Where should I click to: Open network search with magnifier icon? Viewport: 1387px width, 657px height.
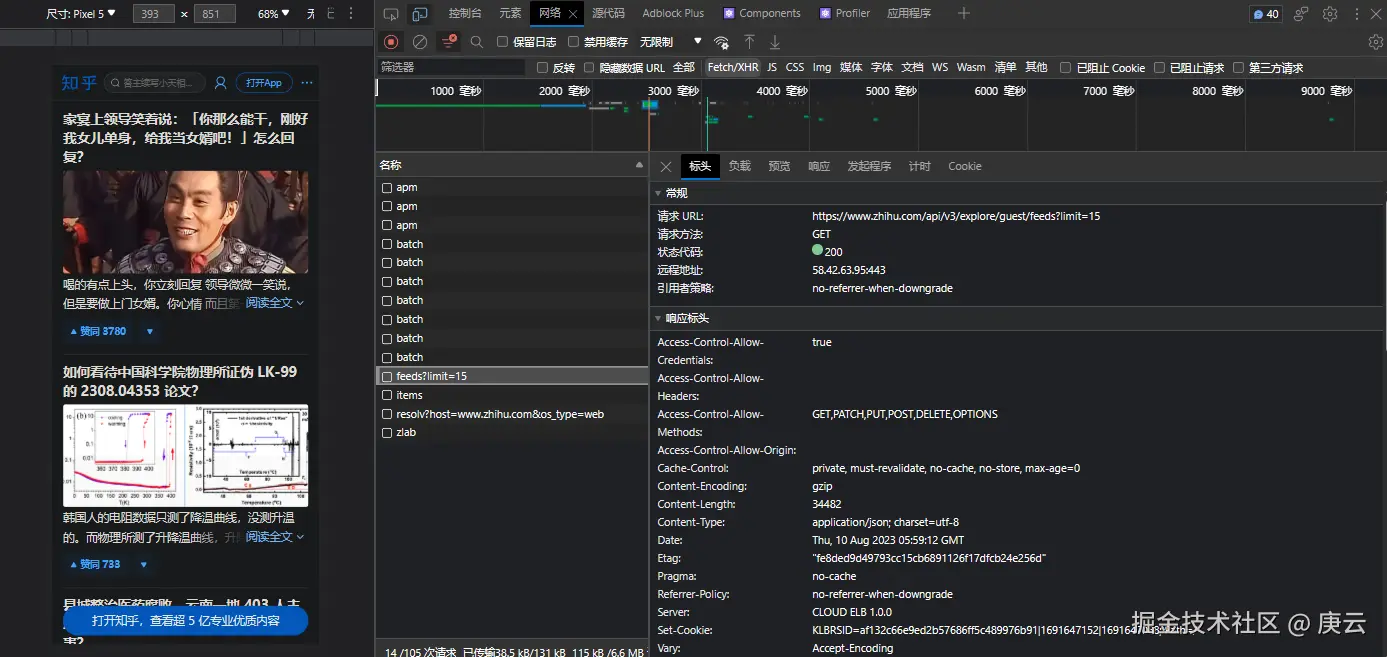pyautogui.click(x=477, y=42)
